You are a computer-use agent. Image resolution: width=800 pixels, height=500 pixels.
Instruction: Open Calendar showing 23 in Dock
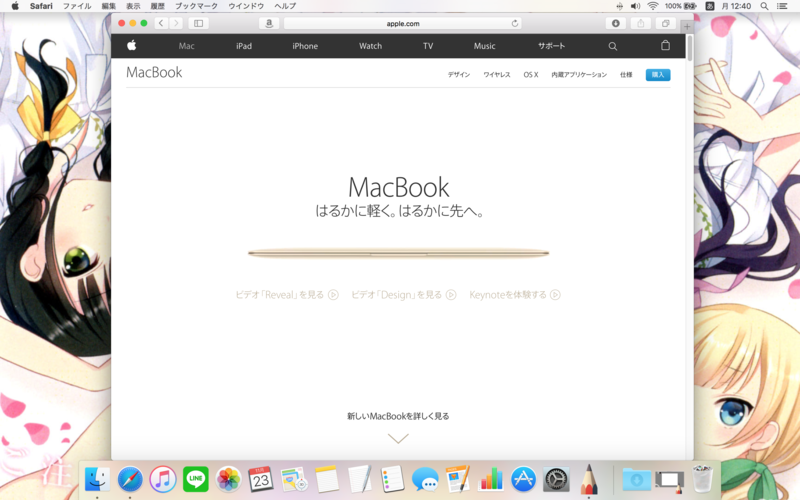[261, 480]
